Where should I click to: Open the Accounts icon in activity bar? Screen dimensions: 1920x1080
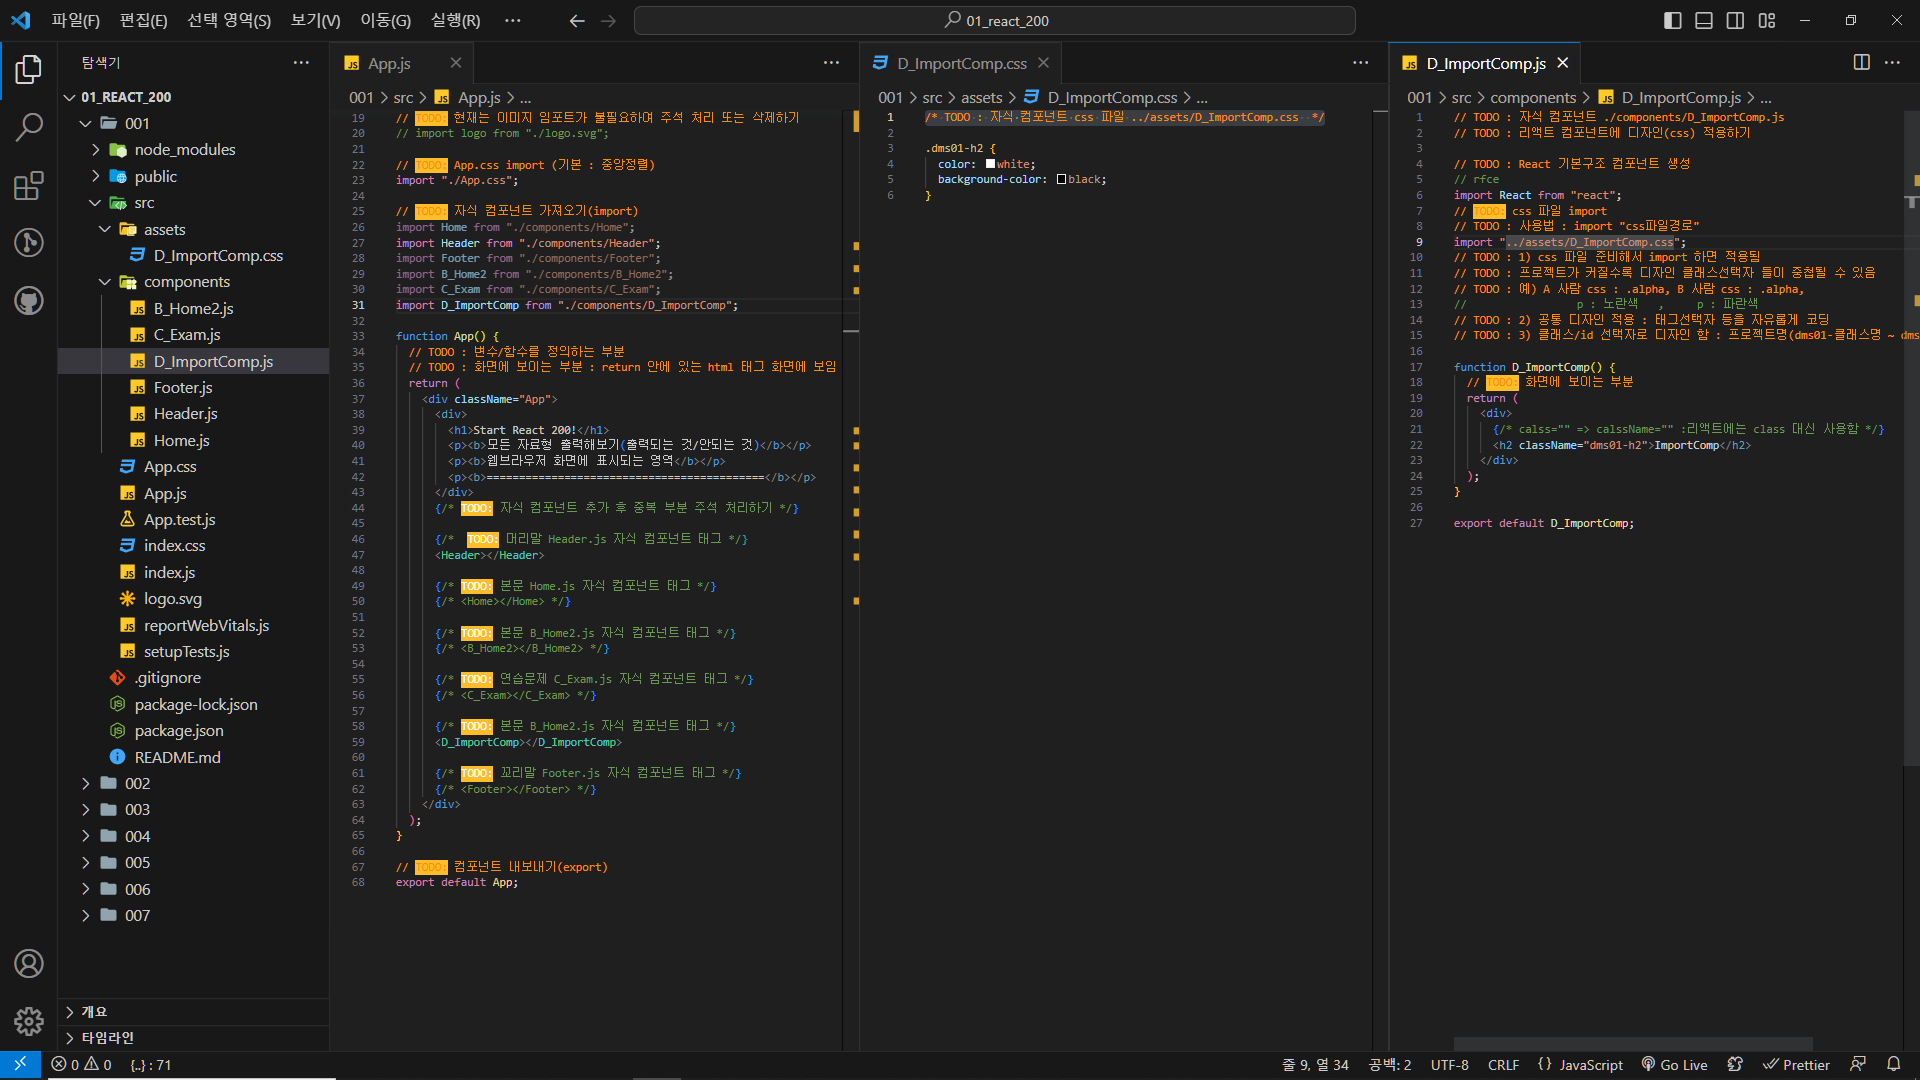click(x=29, y=964)
